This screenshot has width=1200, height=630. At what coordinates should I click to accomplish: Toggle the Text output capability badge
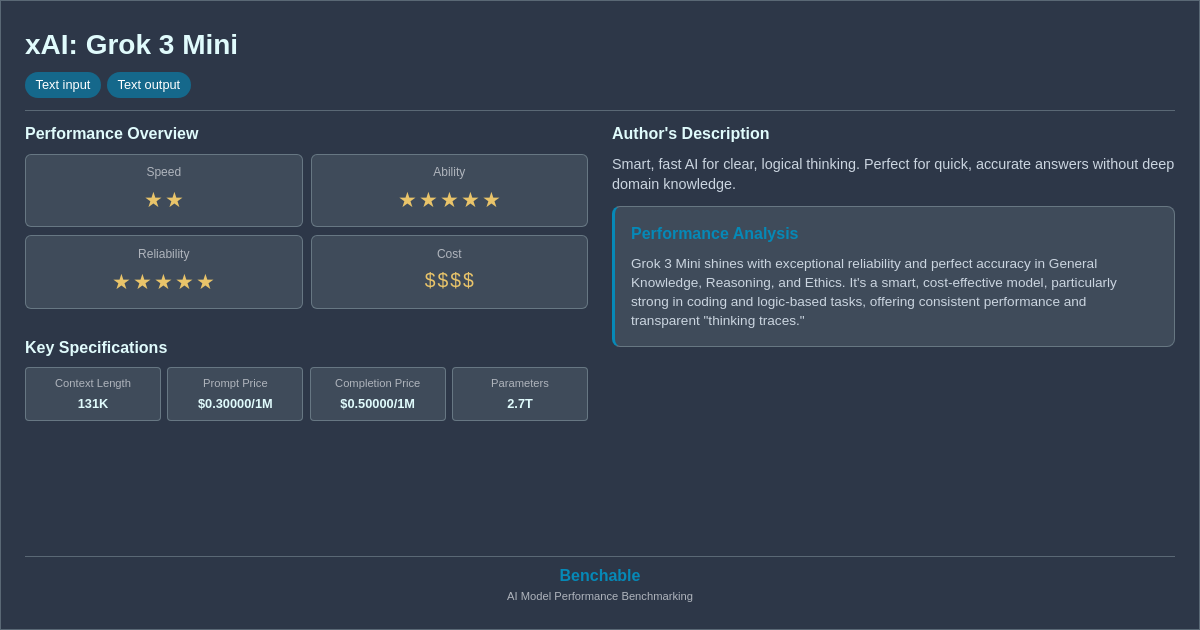[x=149, y=85]
